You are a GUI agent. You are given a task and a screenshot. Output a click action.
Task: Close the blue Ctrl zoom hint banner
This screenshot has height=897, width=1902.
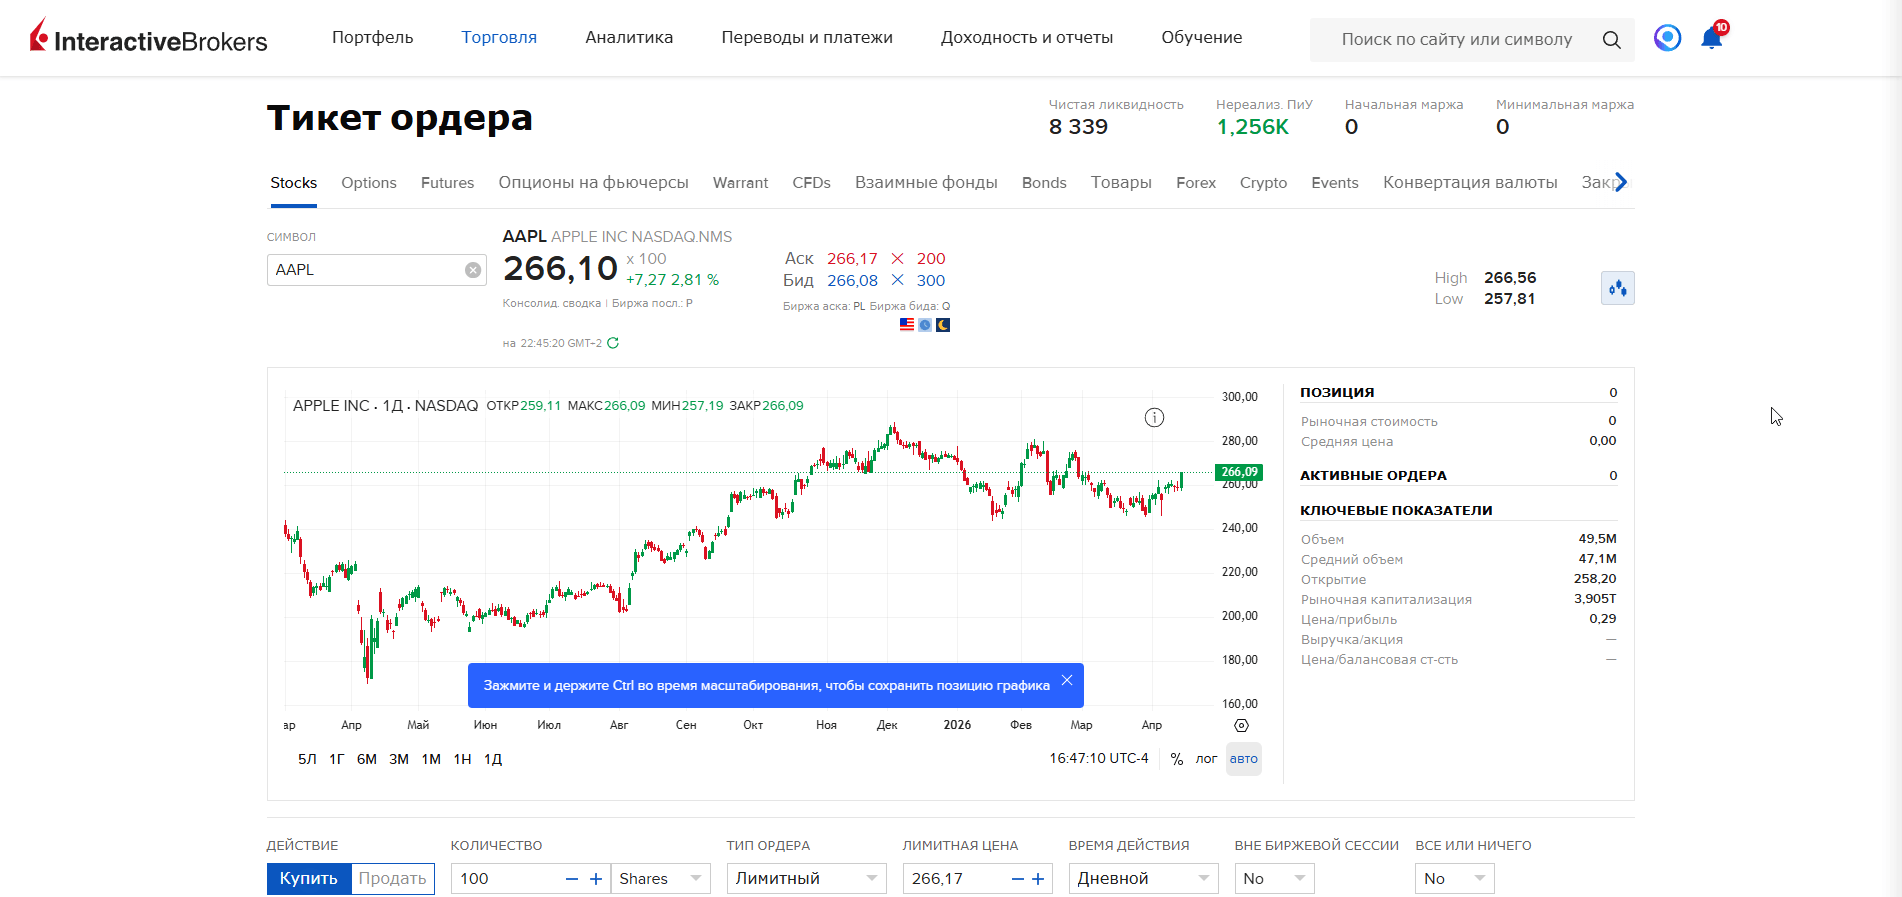(x=1067, y=680)
